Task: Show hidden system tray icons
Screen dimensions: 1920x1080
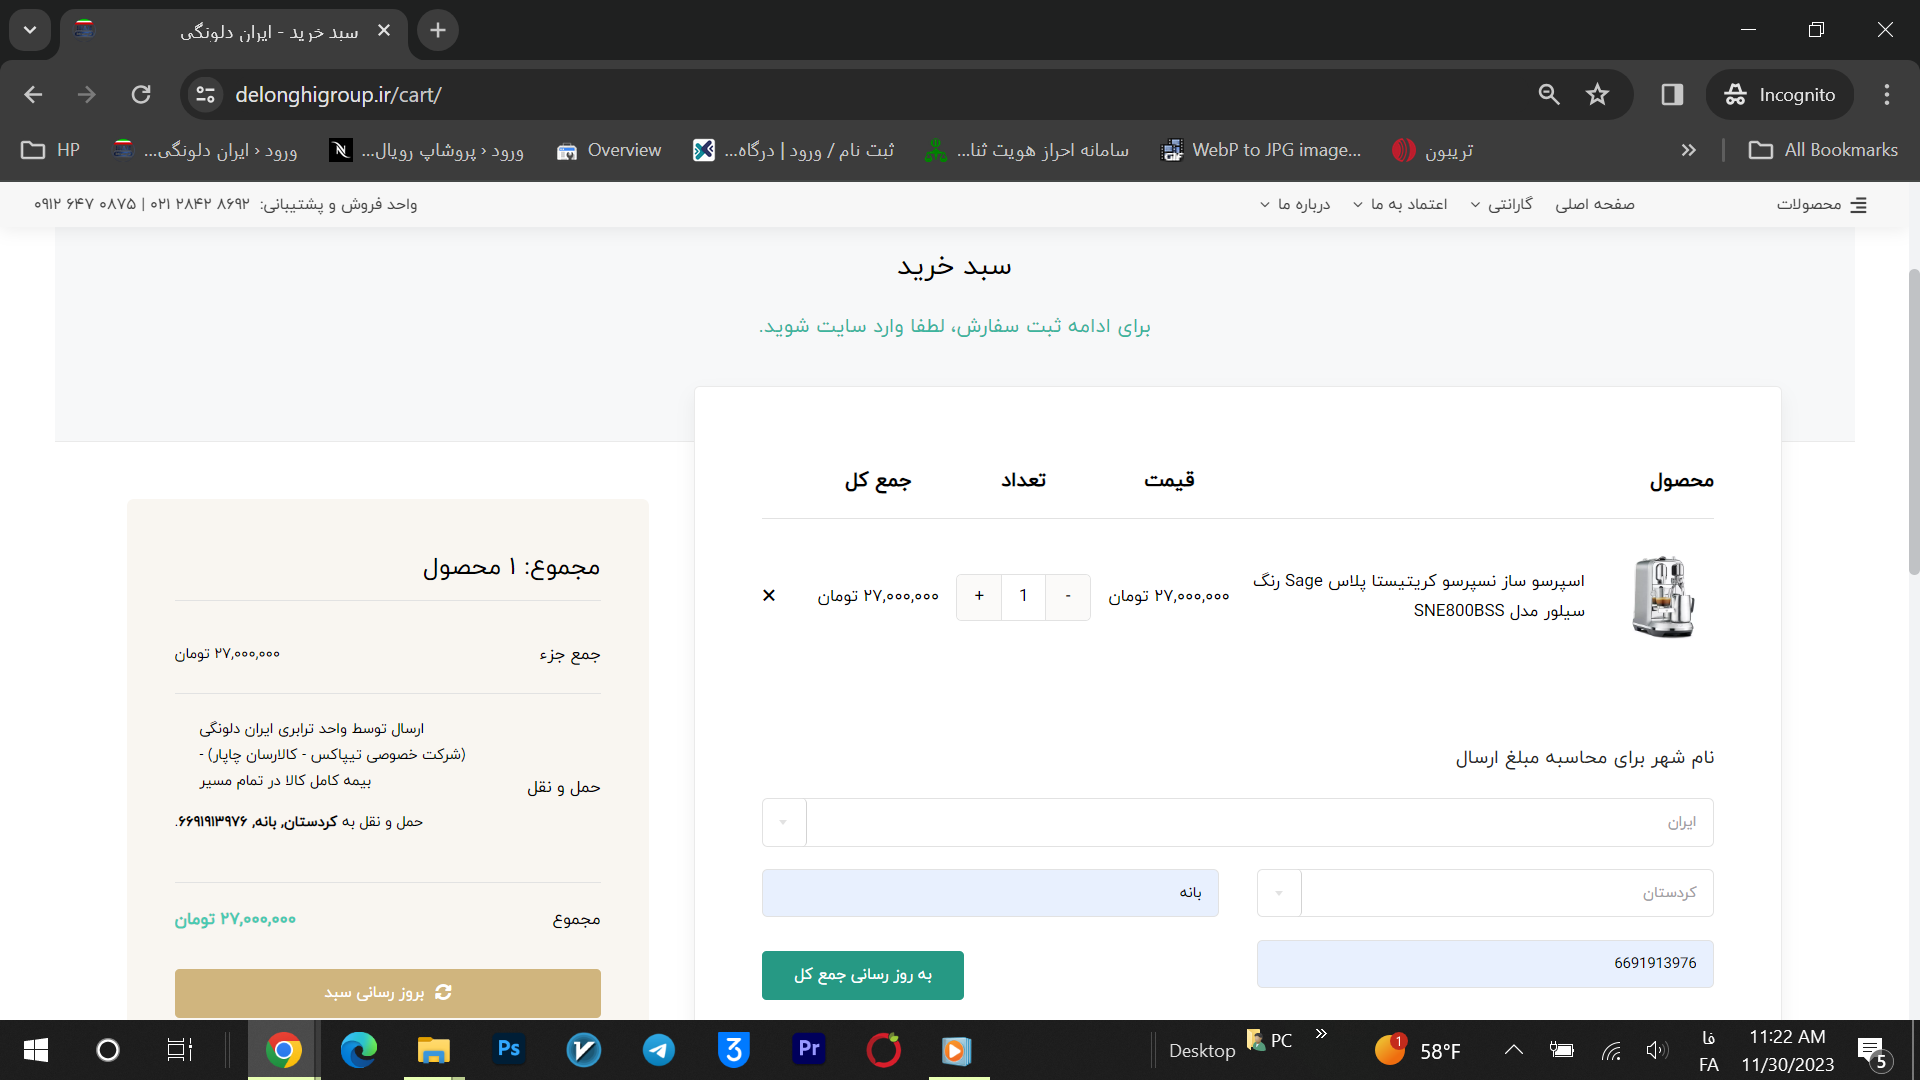Action: pyautogui.click(x=1514, y=1050)
